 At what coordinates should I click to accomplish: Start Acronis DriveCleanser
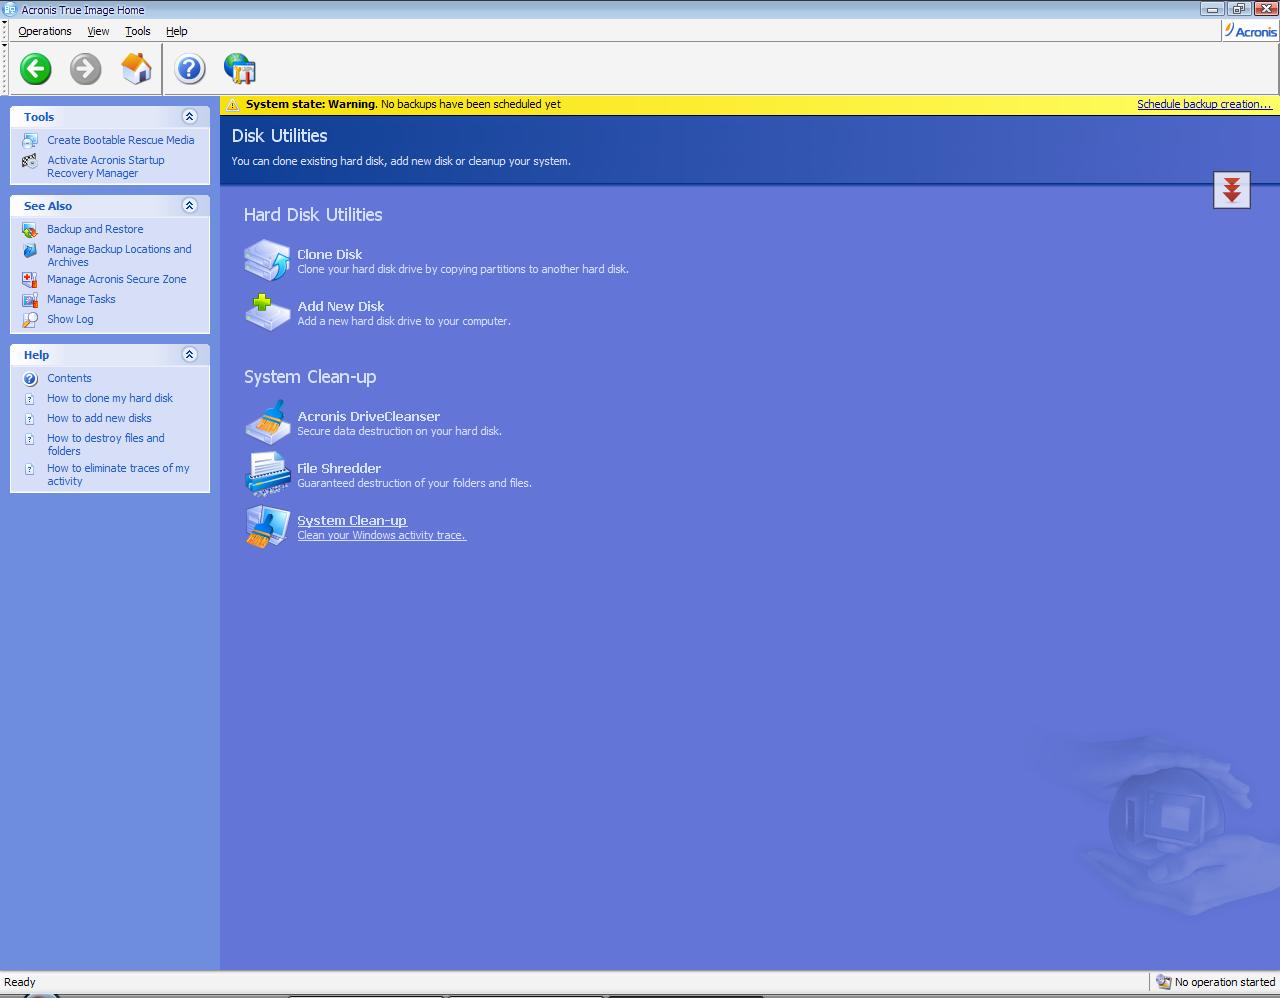click(x=369, y=416)
